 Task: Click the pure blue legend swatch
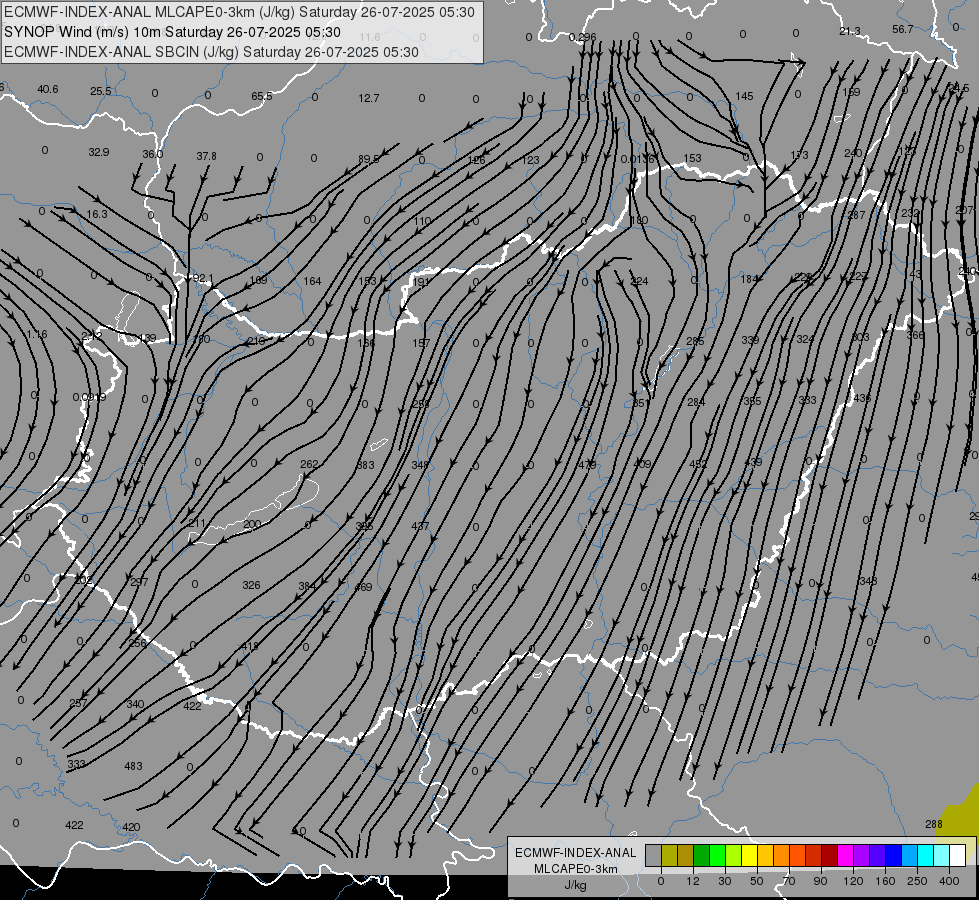coord(893,856)
